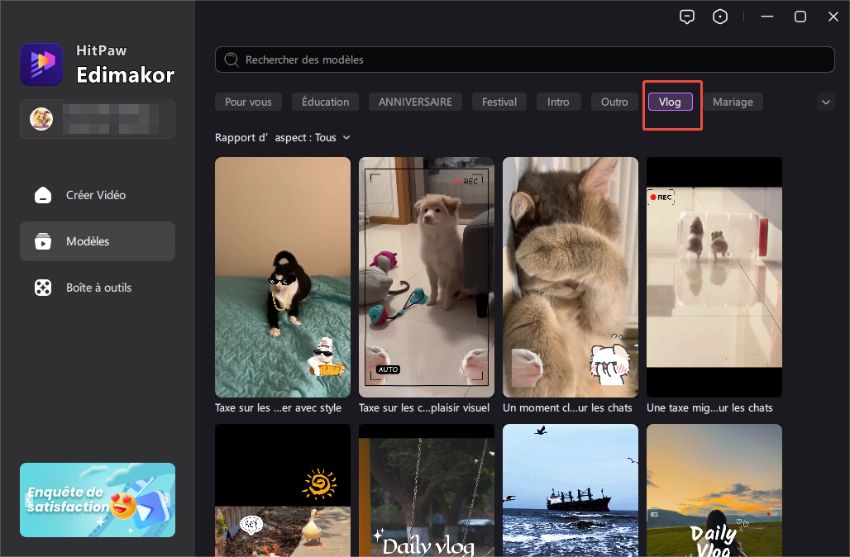Open the hexagon settings icon in title bar

[x=720, y=17]
